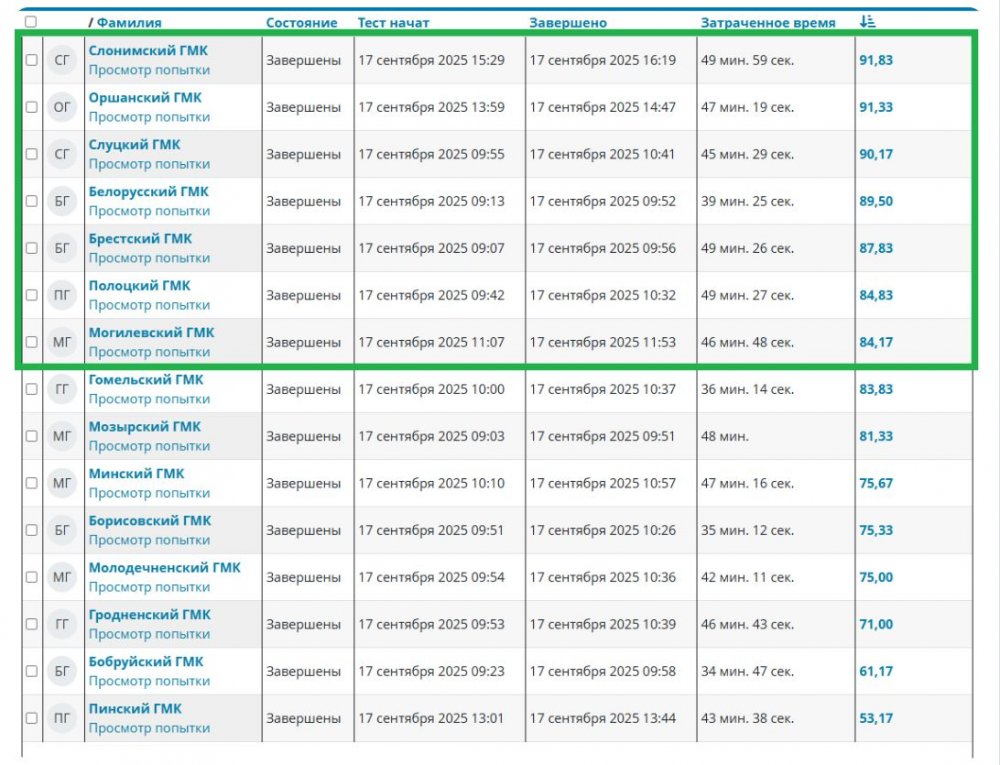Sort by Состояние column header
This screenshot has width=1000, height=765.
click(301, 22)
